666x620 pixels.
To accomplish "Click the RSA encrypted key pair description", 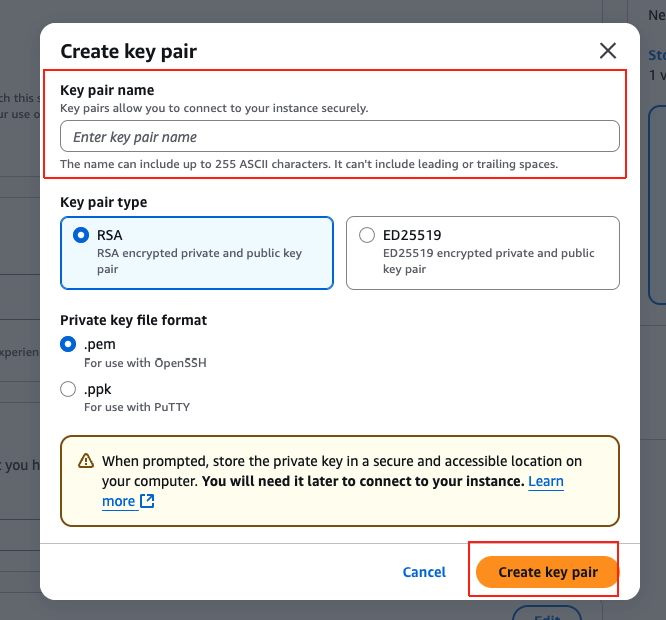I will pyautogui.click(x=199, y=261).
